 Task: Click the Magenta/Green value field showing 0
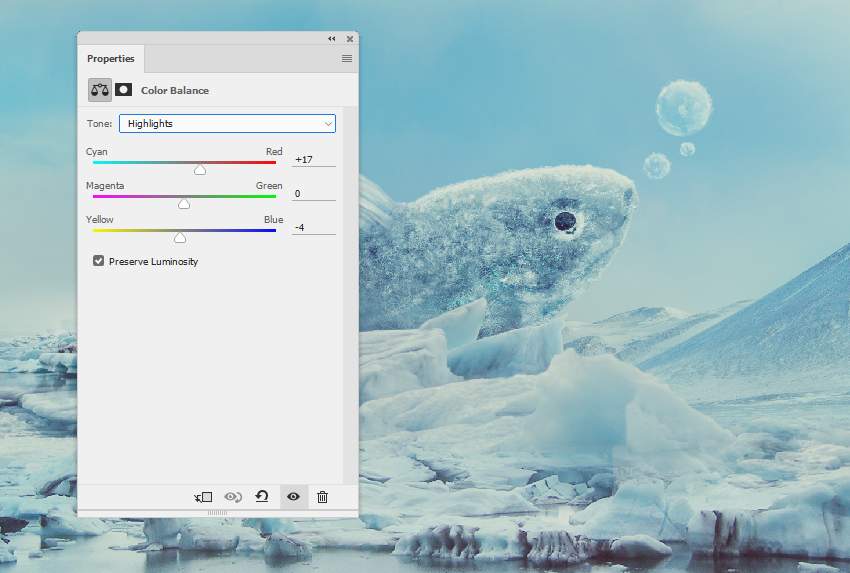click(x=313, y=194)
